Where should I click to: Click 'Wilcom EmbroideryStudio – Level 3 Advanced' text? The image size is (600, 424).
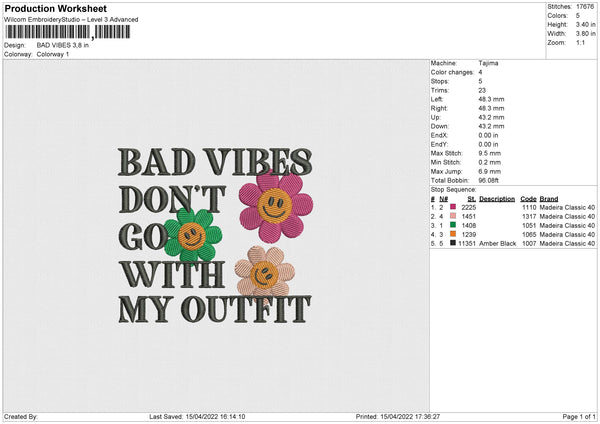pyautogui.click(x=71, y=20)
